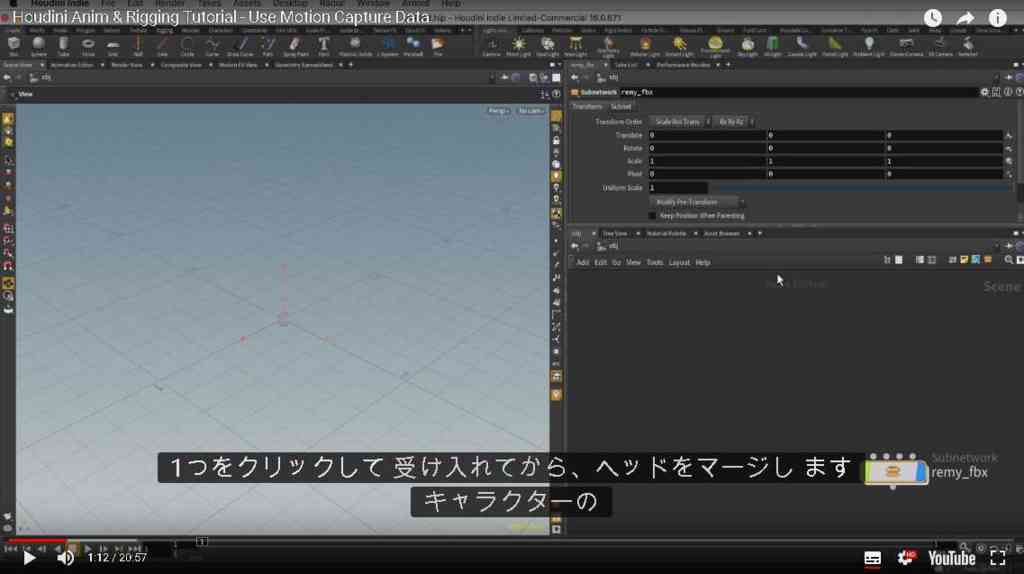Open the Help menu in macOS menu bar
This screenshot has height=574, width=1024.
coord(451,4)
